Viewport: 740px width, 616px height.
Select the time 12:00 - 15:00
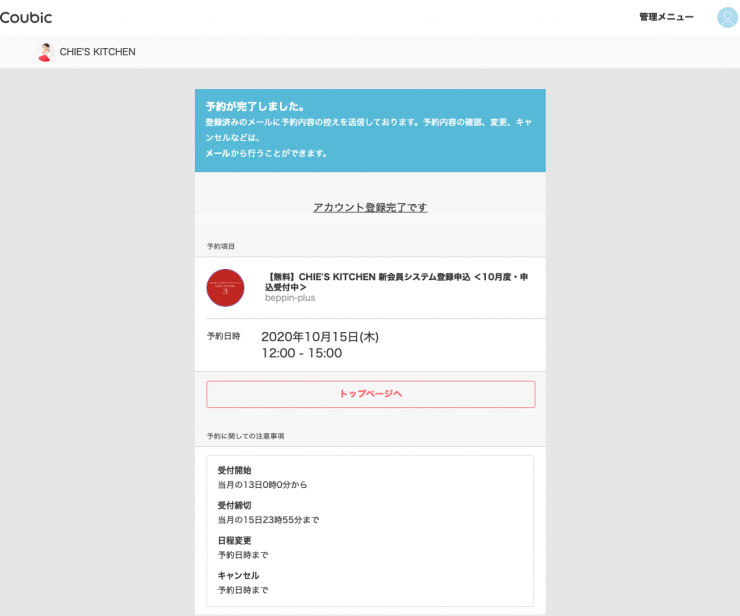tap(302, 353)
